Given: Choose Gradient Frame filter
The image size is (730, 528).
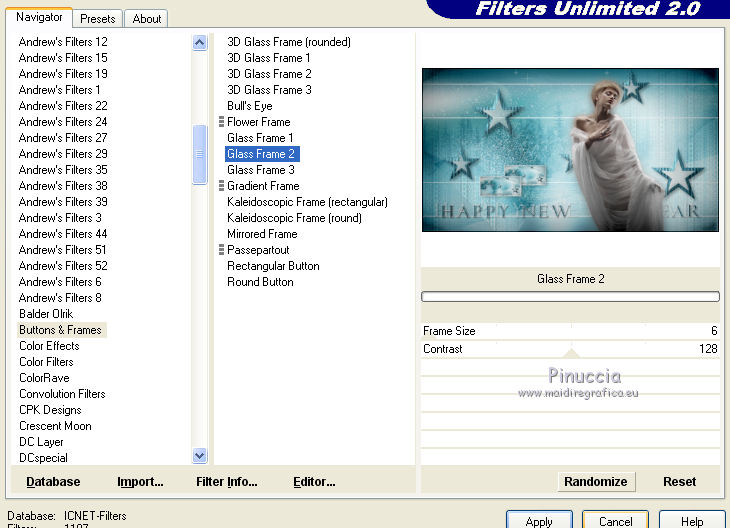Looking at the screenshot, I should click(x=263, y=186).
